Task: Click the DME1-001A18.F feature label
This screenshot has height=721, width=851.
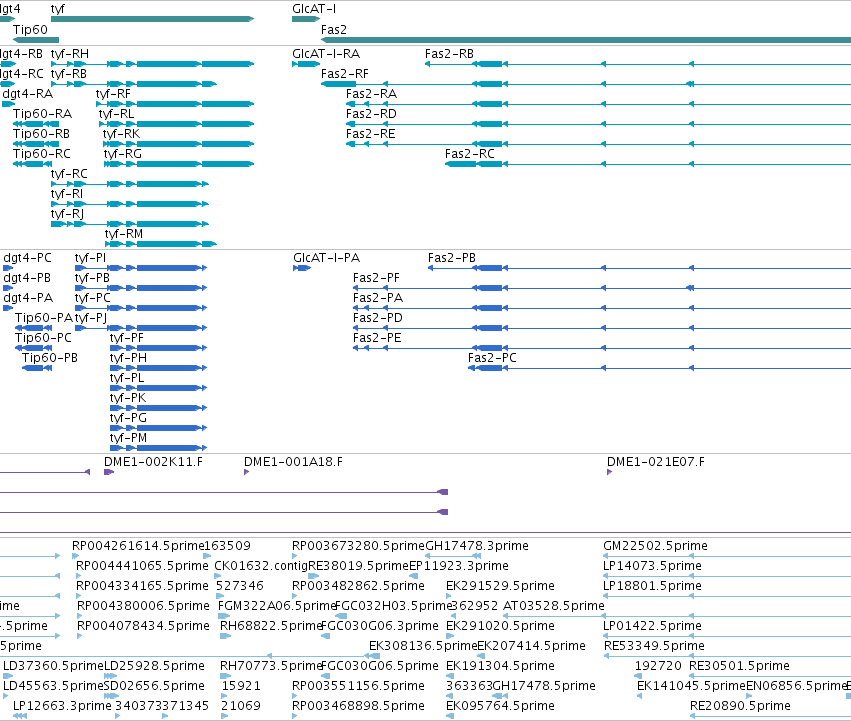Action: [x=294, y=462]
